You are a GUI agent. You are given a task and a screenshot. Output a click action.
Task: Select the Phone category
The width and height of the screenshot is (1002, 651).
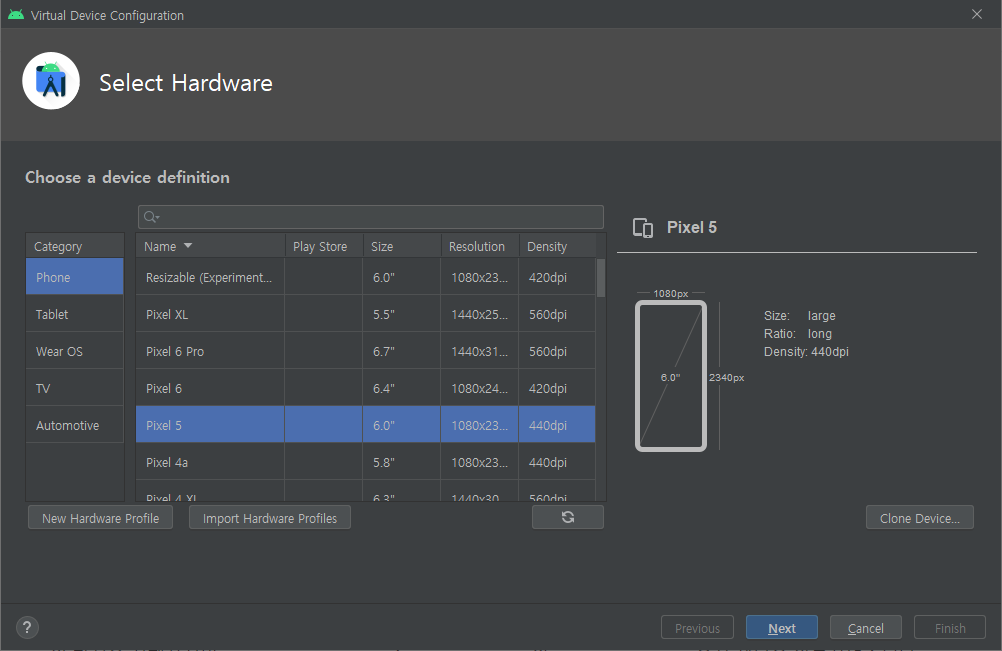click(75, 277)
